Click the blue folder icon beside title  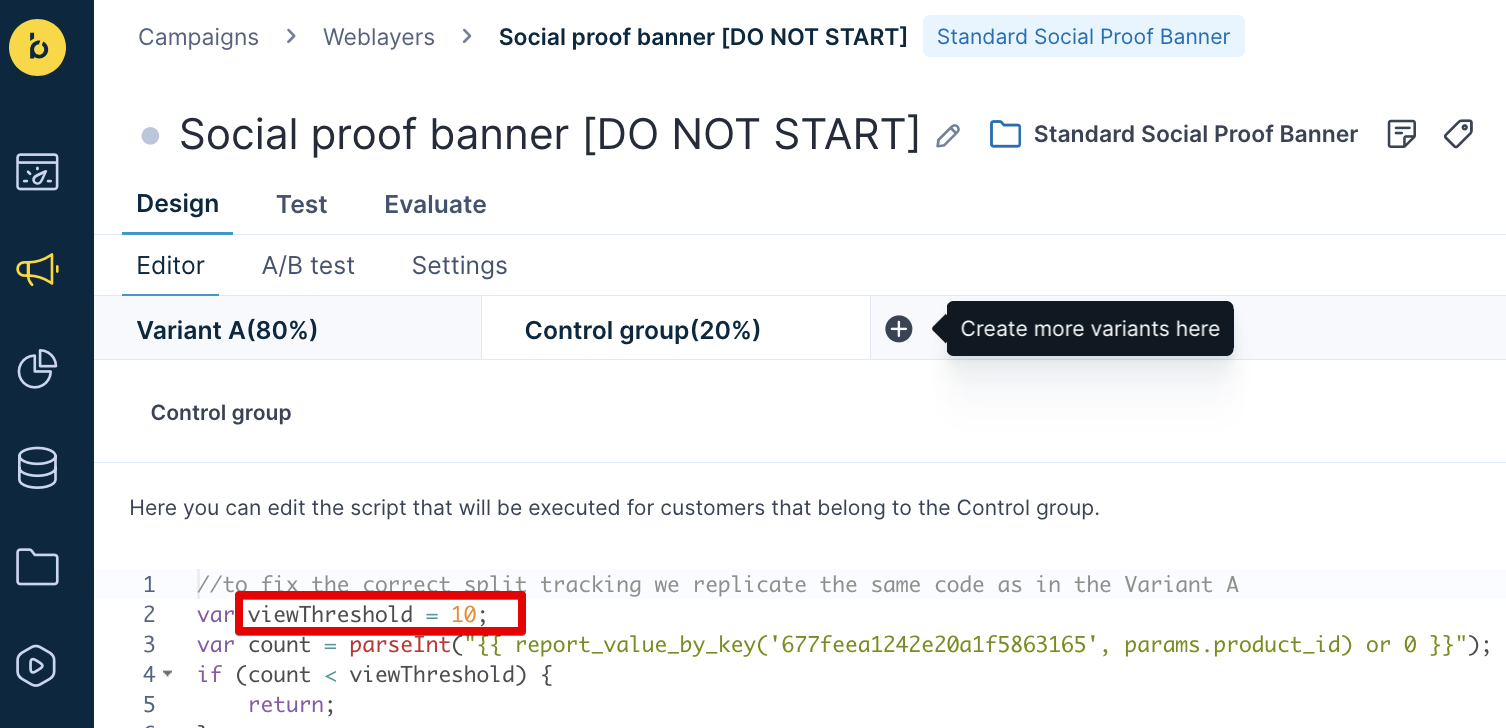[1005, 134]
